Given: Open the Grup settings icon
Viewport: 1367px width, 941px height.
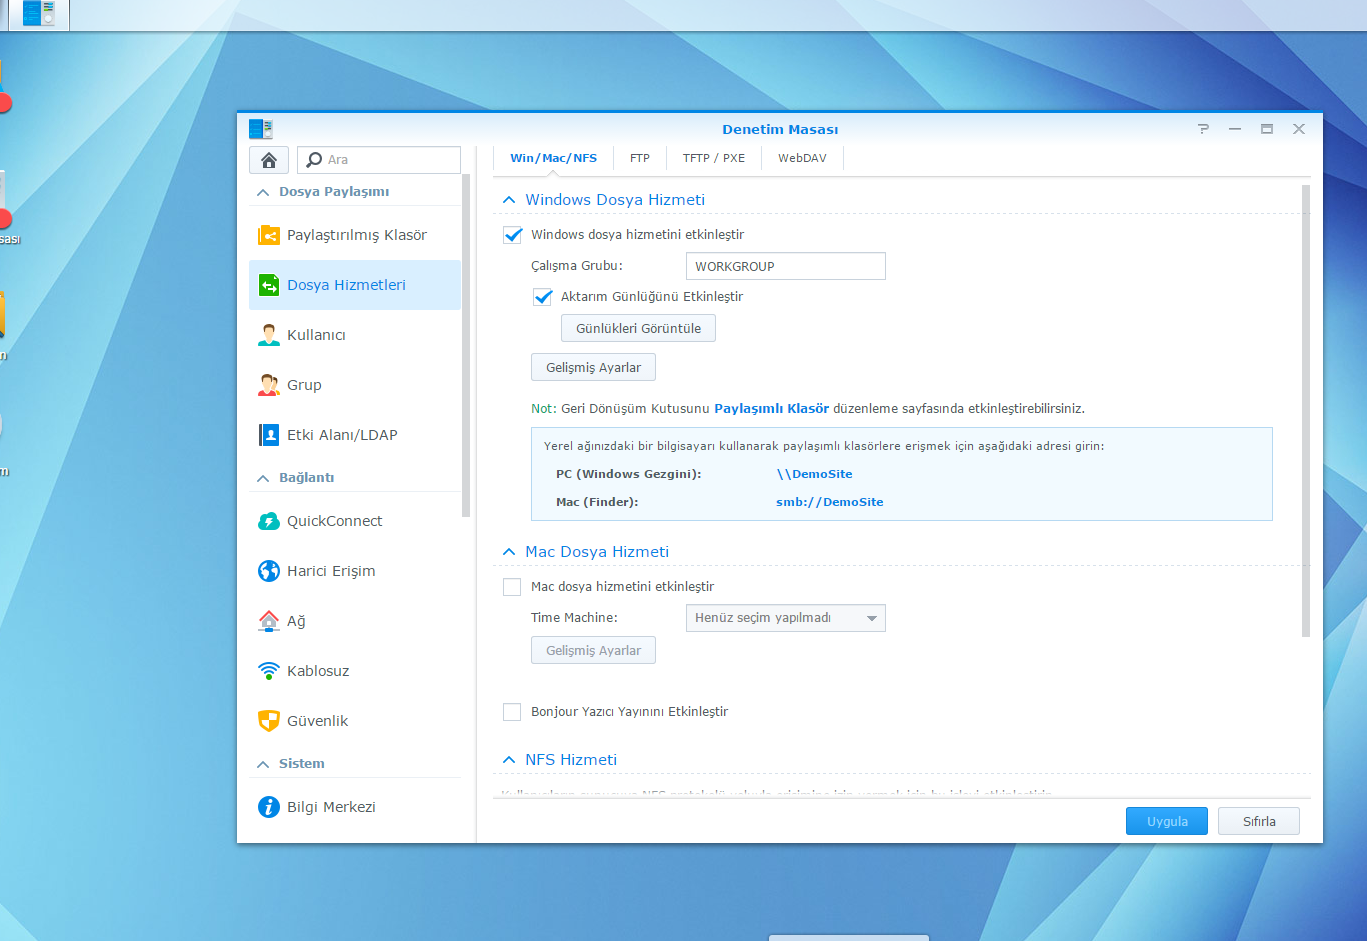Looking at the screenshot, I should (269, 385).
